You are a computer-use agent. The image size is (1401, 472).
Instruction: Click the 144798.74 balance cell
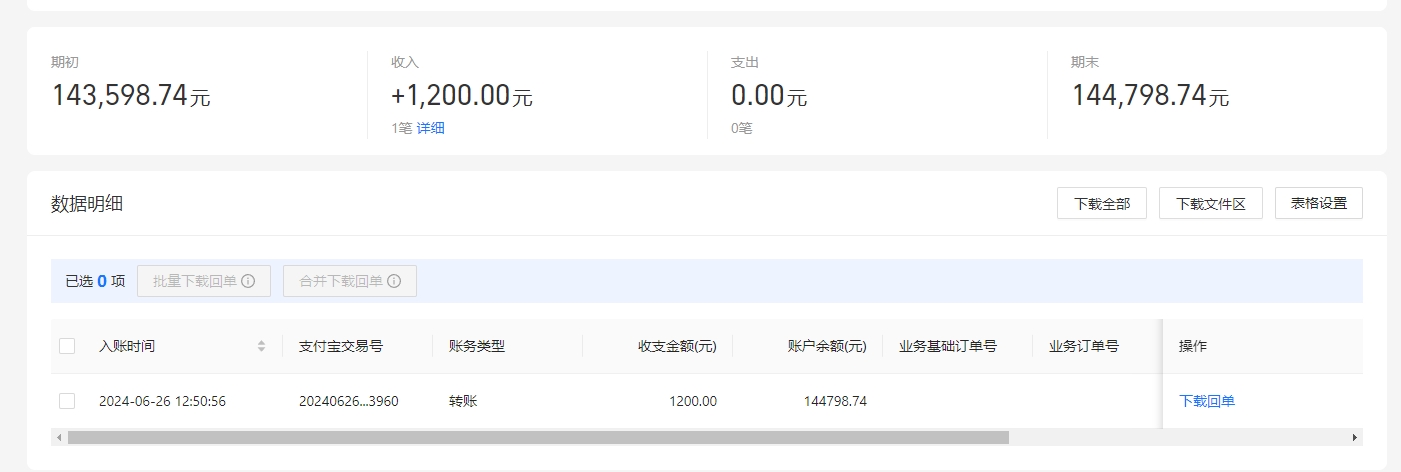pos(835,401)
